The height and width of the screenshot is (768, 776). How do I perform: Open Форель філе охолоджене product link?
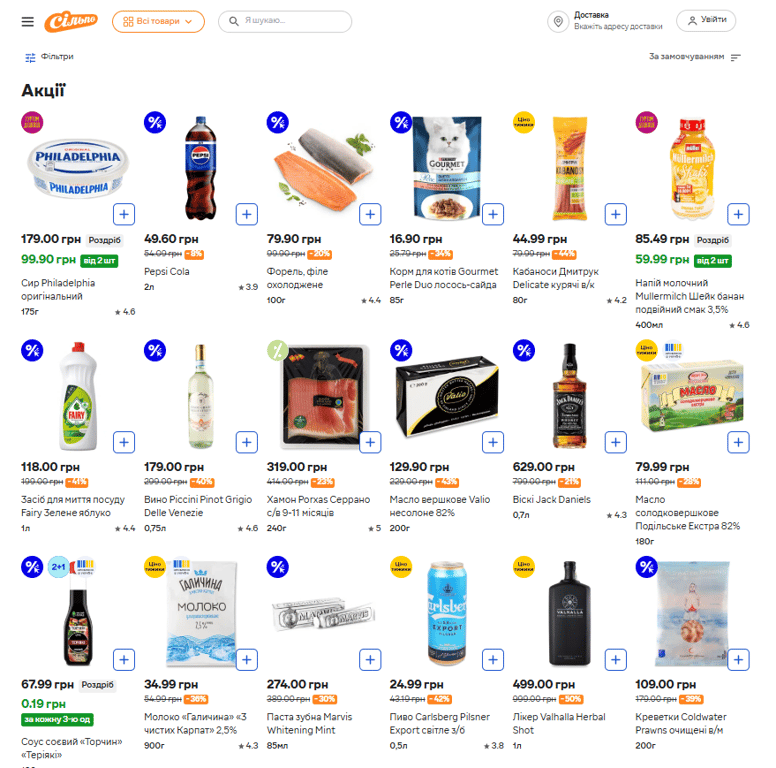pyautogui.click(x=295, y=278)
